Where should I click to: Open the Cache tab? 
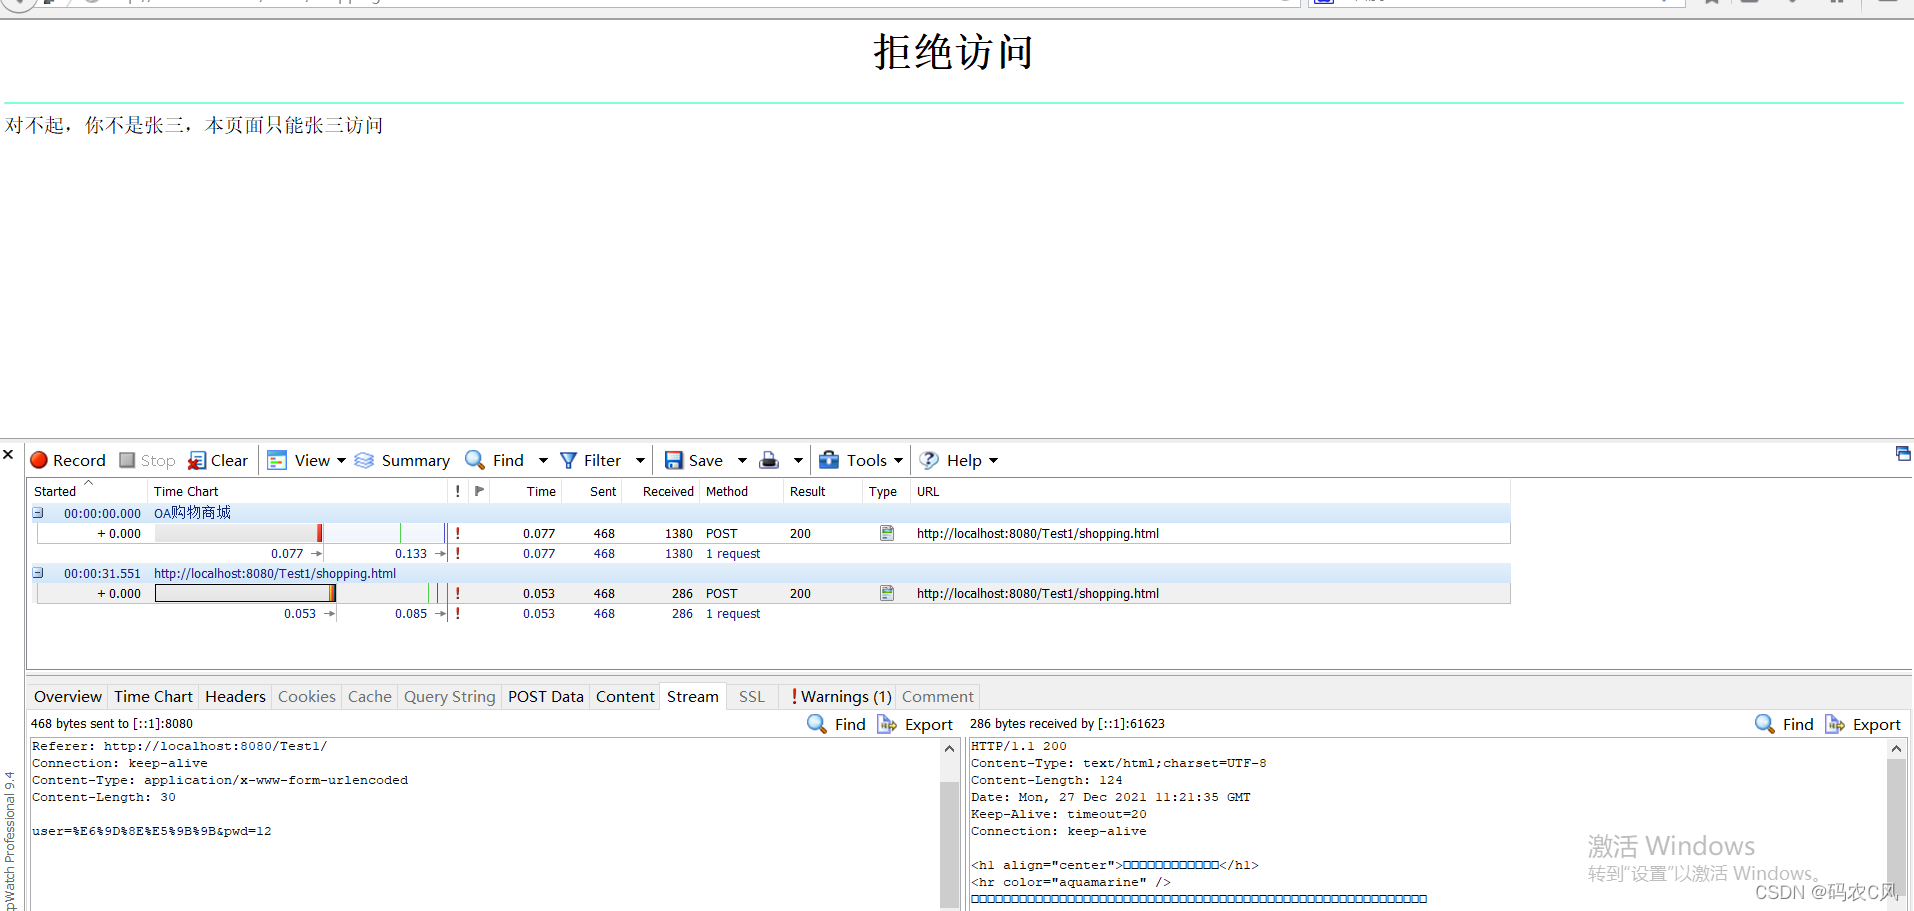[x=370, y=697]
